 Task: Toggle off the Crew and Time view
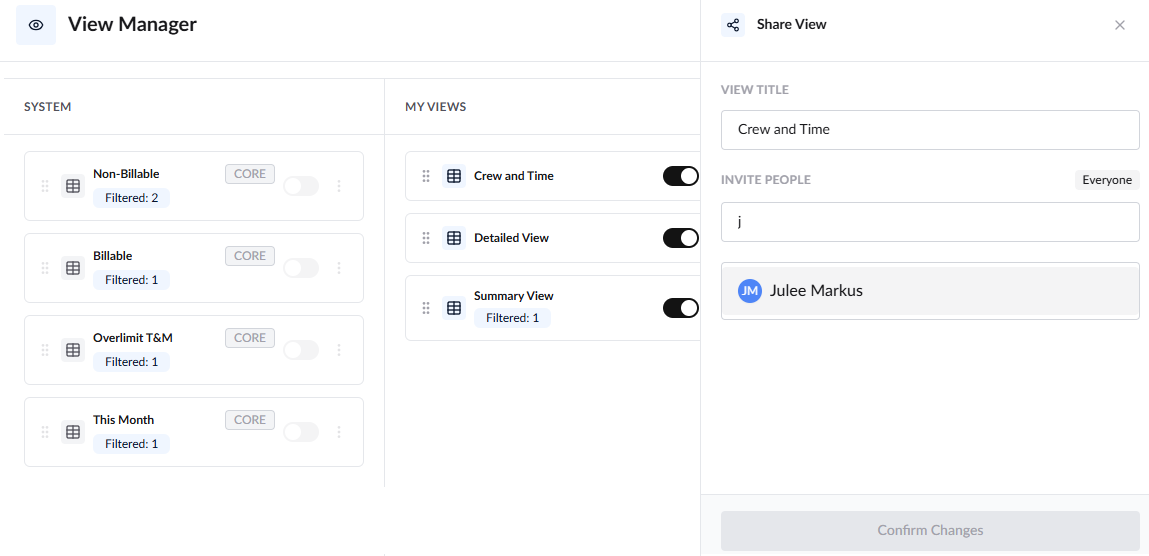tap(681, 176)
